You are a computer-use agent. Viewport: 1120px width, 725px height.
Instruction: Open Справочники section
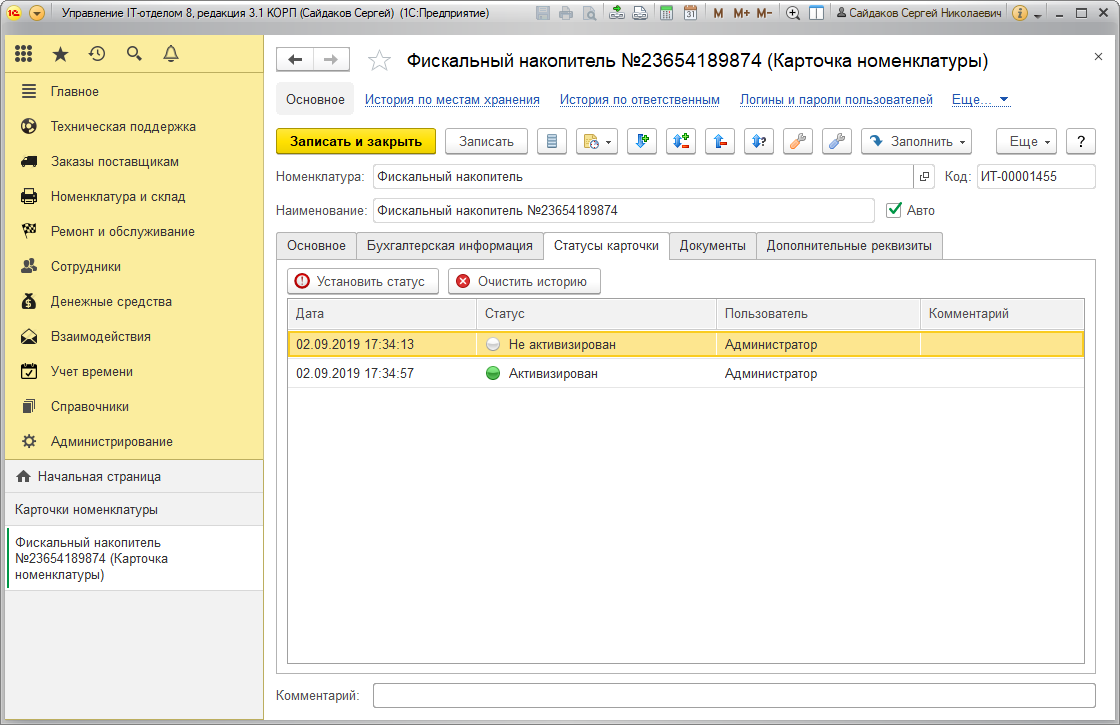point(134,406)
